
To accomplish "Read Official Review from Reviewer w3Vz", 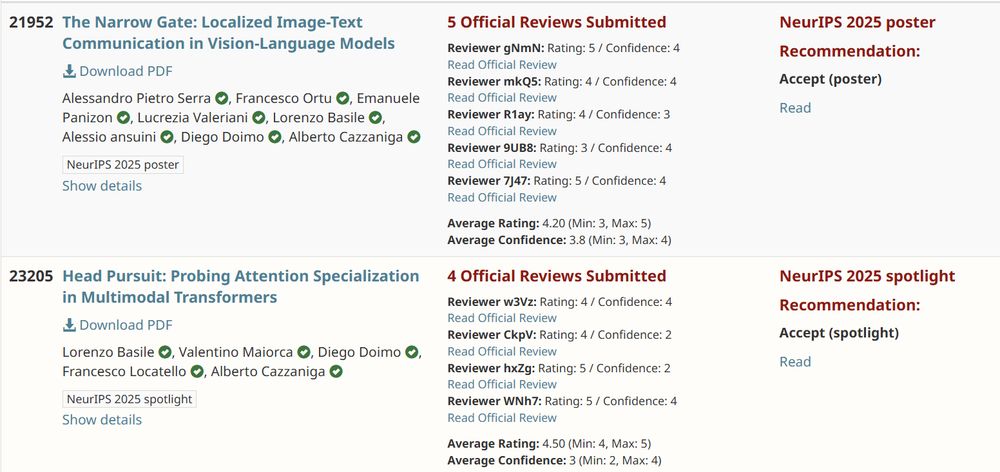I will (502, 318).
